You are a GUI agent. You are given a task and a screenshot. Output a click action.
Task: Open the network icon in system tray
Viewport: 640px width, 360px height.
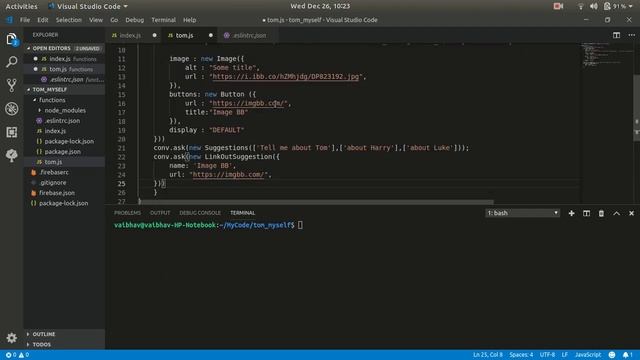pos(580,6)
